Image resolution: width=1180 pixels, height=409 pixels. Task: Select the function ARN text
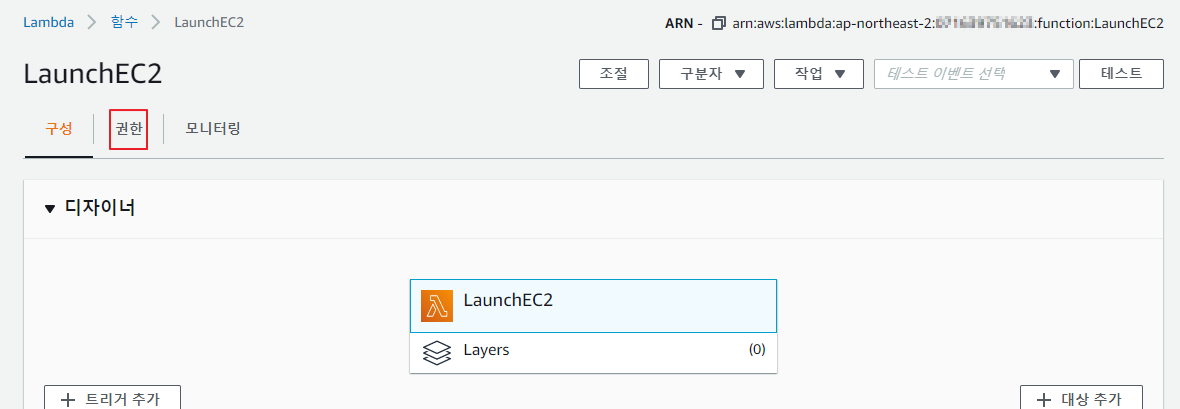pyautogui.click(x=948, y=23)
